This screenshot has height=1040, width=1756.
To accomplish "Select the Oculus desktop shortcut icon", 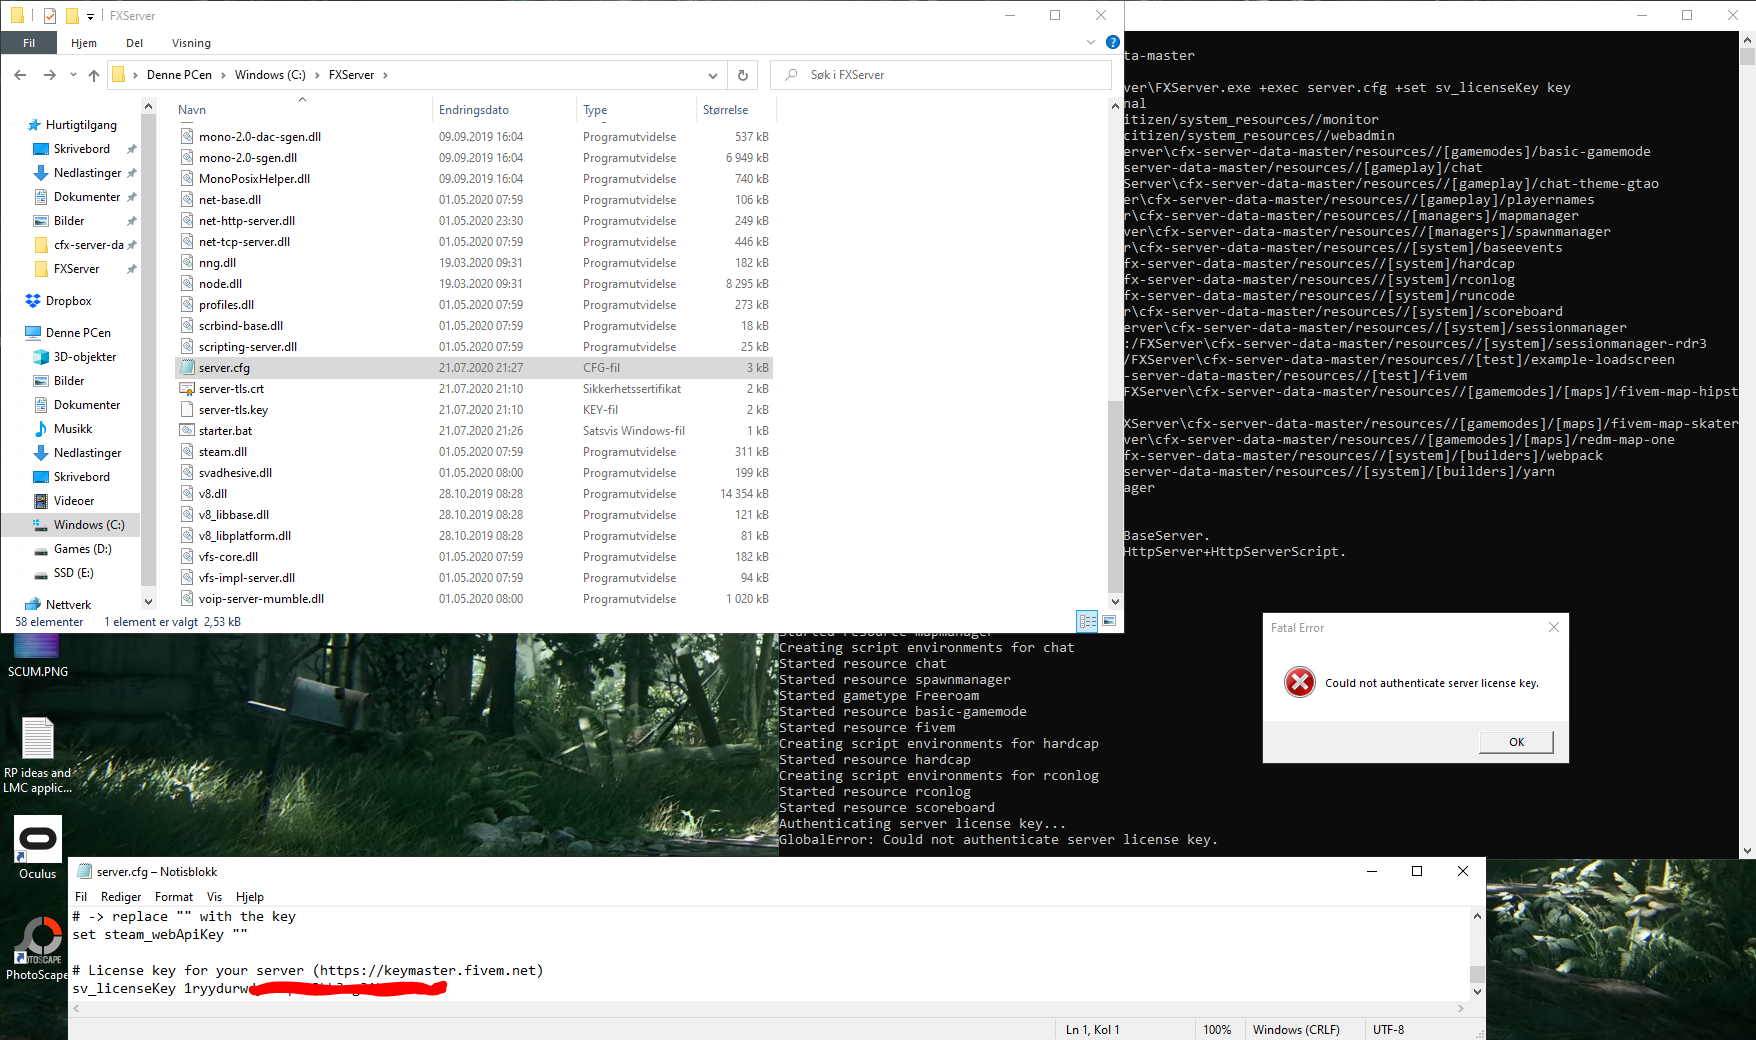I will (38, 848).
